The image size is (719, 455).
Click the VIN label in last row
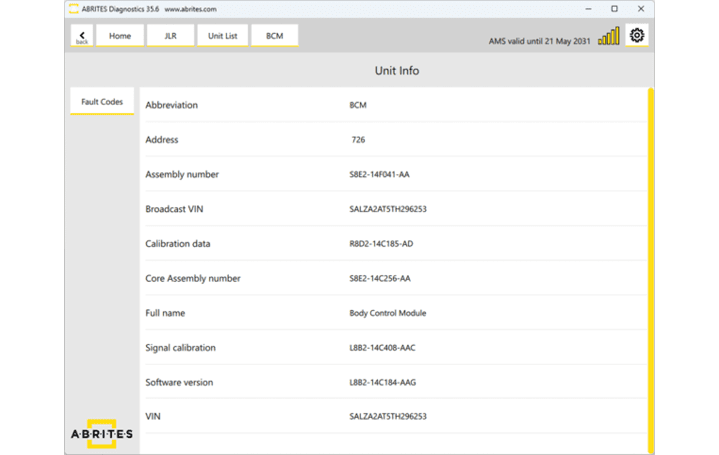(x=153, y=416)
